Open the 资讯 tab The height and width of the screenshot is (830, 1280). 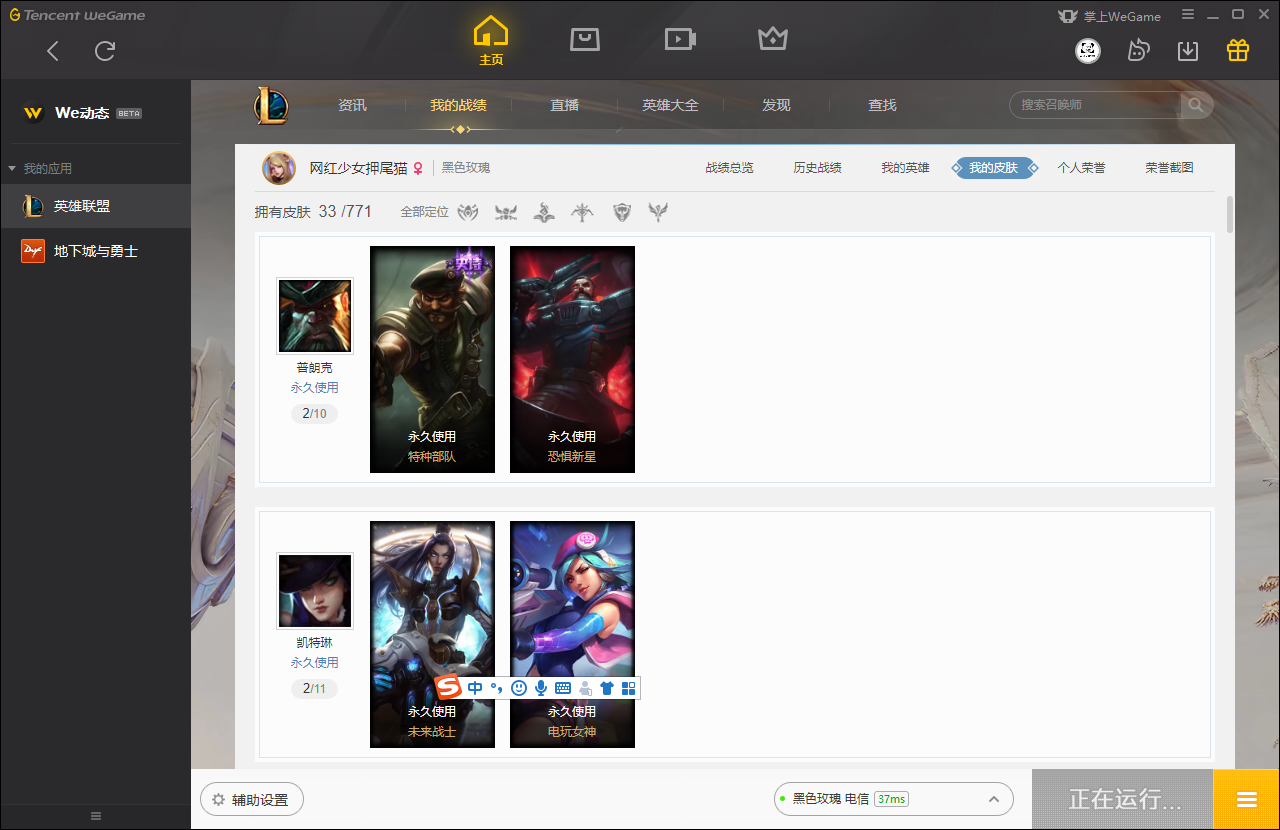(x=352, y=105)
